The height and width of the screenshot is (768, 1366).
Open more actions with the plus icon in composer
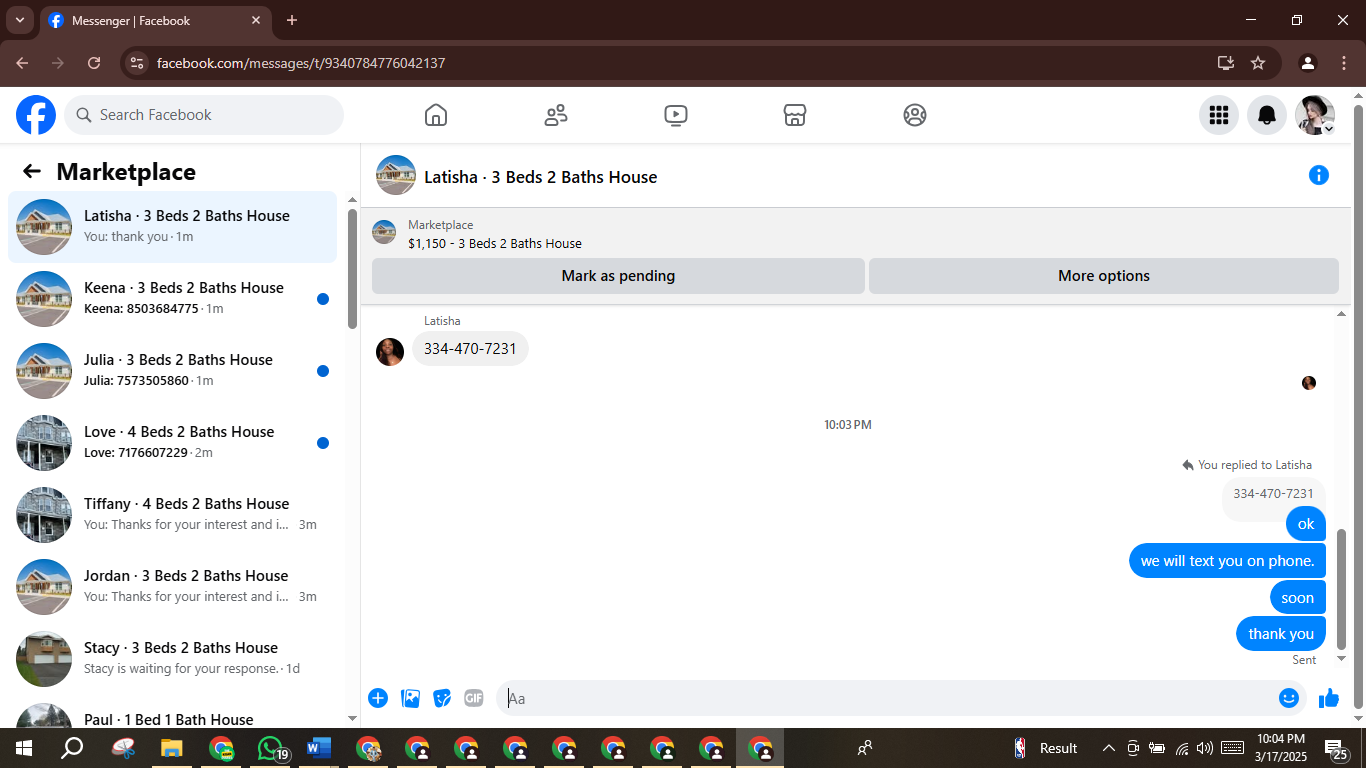(378, 698)
